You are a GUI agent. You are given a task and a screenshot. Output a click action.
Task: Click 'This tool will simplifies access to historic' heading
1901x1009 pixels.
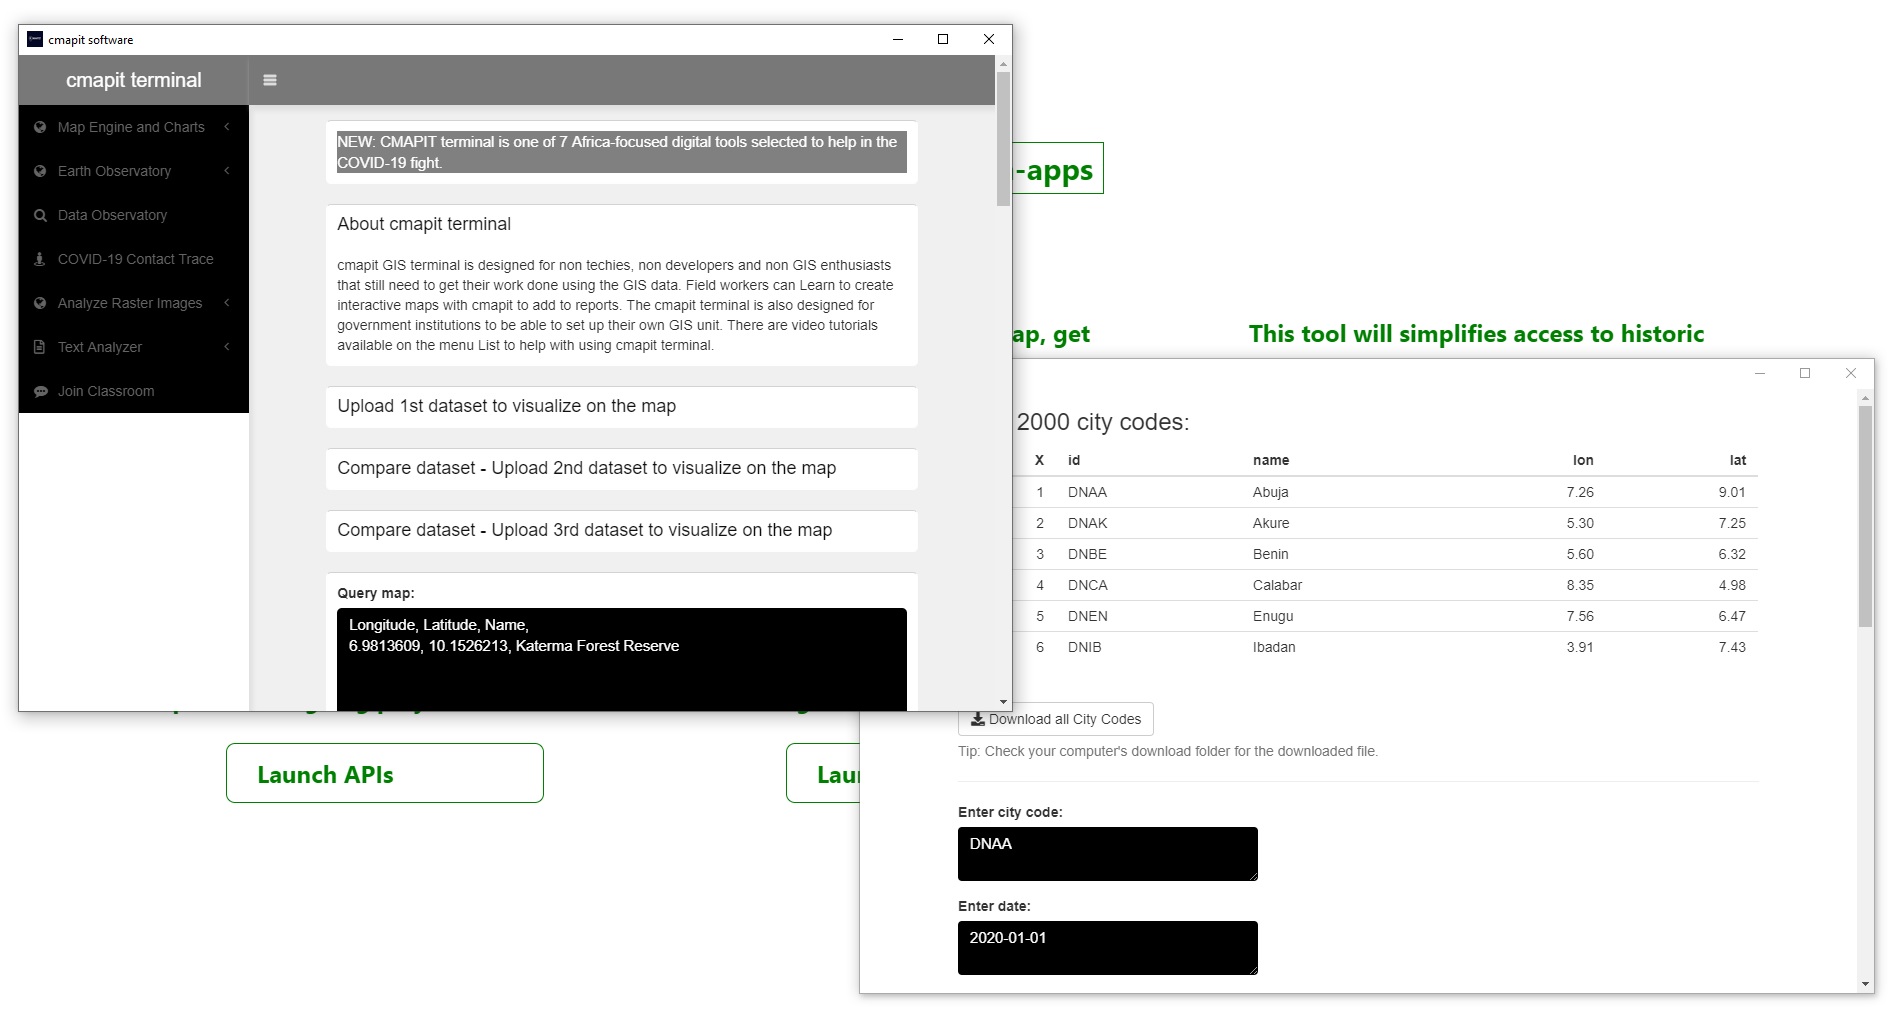pos(1476,334)
